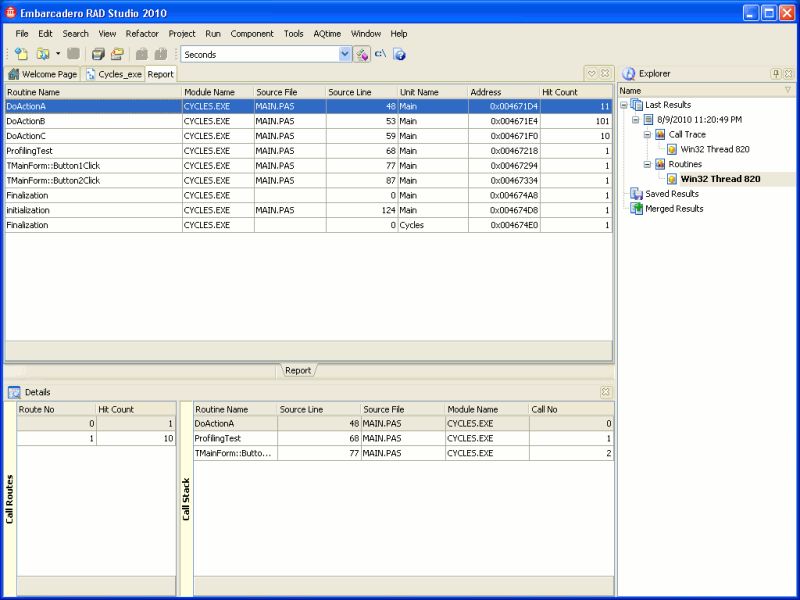This screenshot has width=800, height=600.
Task: Toggle the Details panel close control
Action: [605, 391]
